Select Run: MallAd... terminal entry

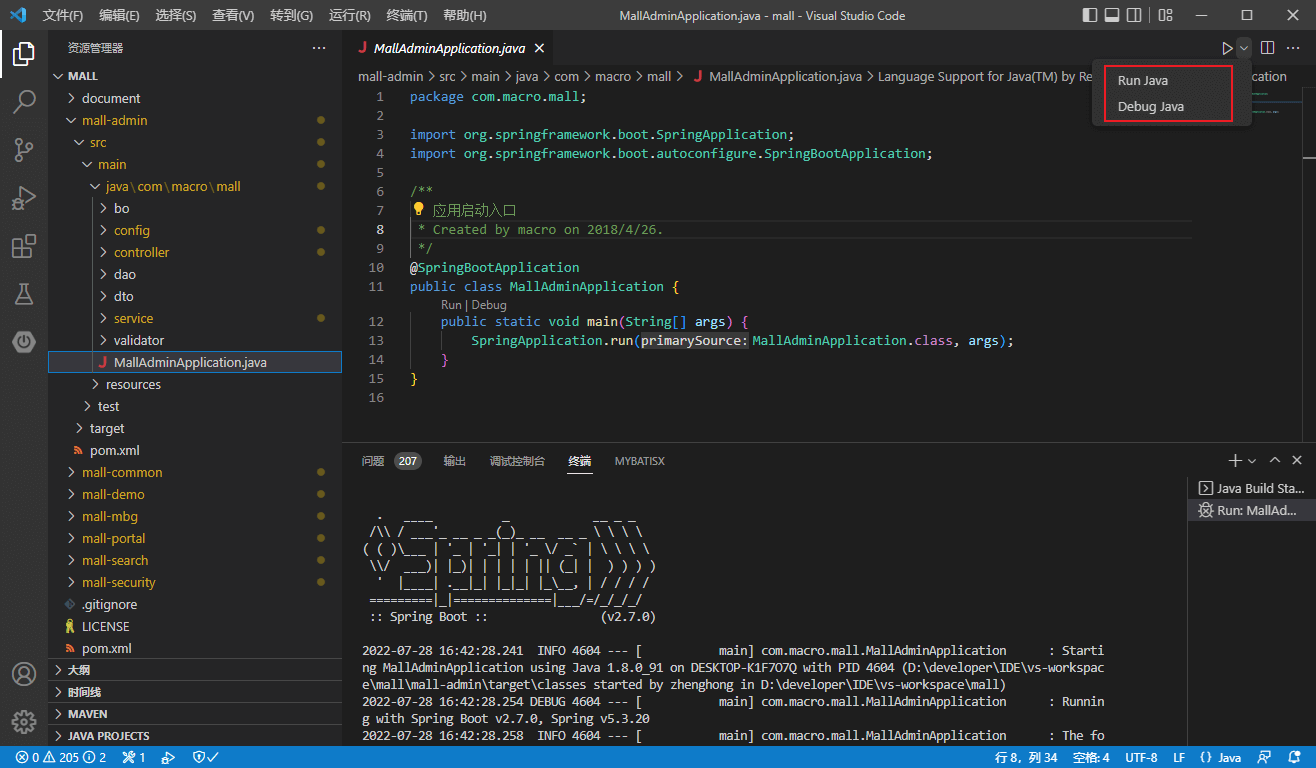click(1251, 510)
